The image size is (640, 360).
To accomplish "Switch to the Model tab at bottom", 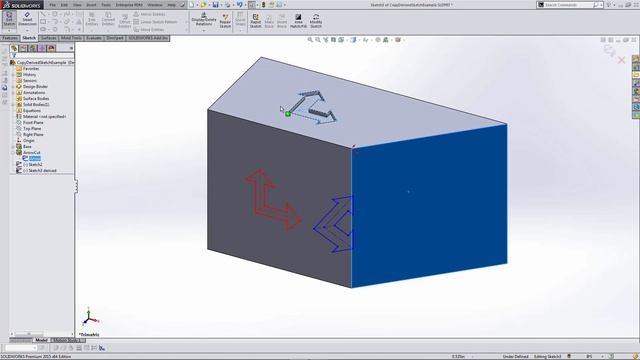I will coord(41,340).
